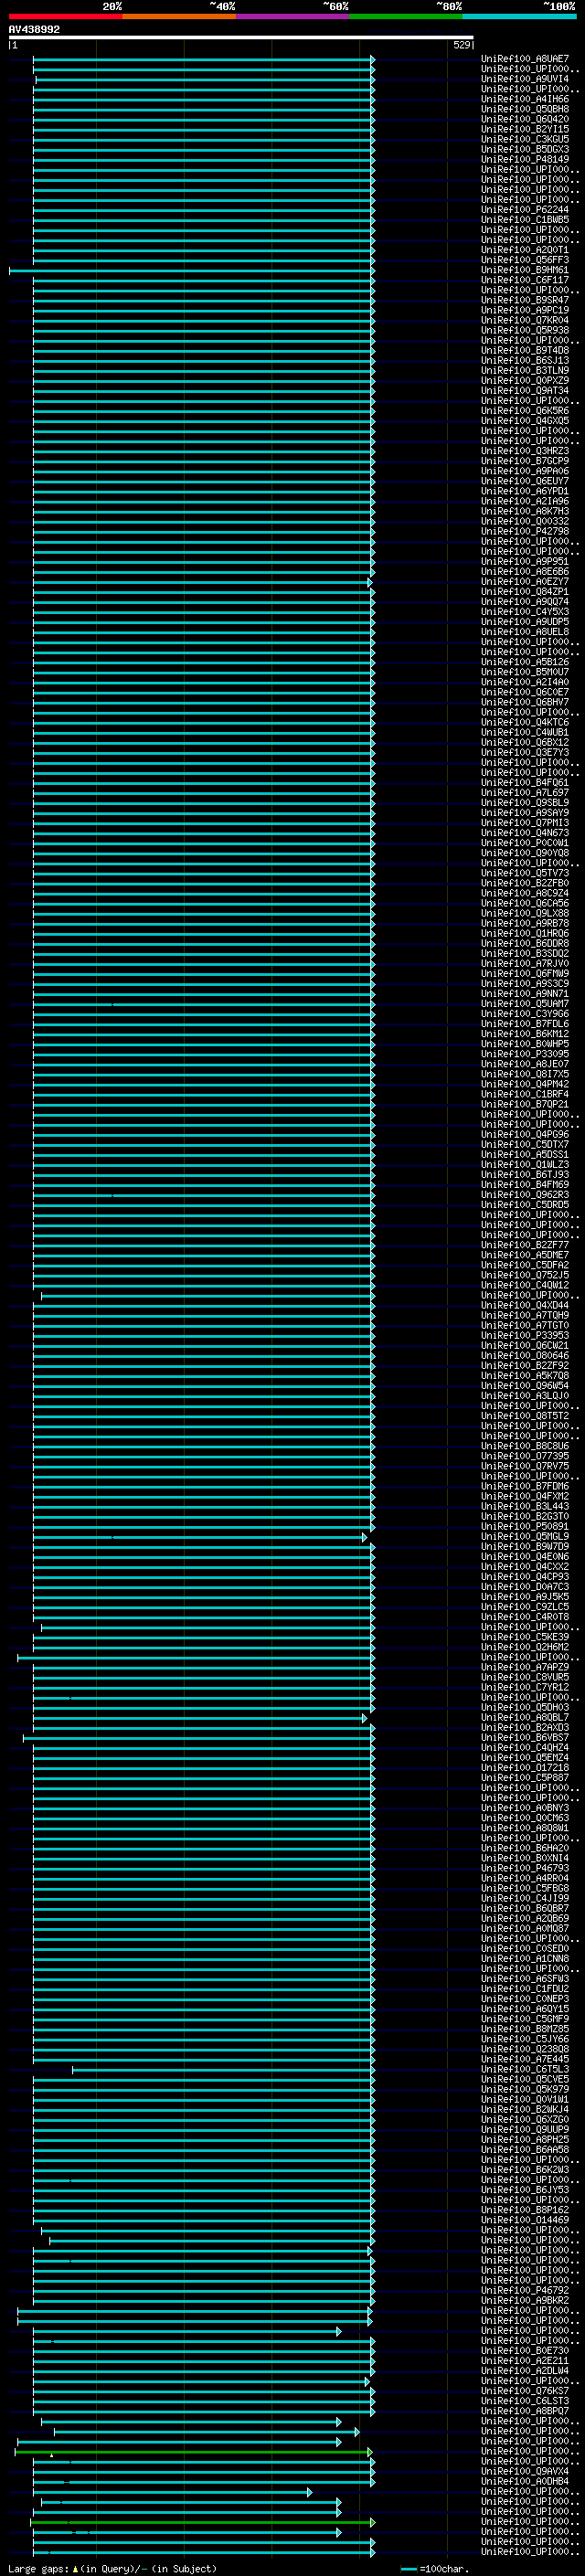
Task: Select hit UniRef100_A6YPD1
Action: click(x=525, y=491)
